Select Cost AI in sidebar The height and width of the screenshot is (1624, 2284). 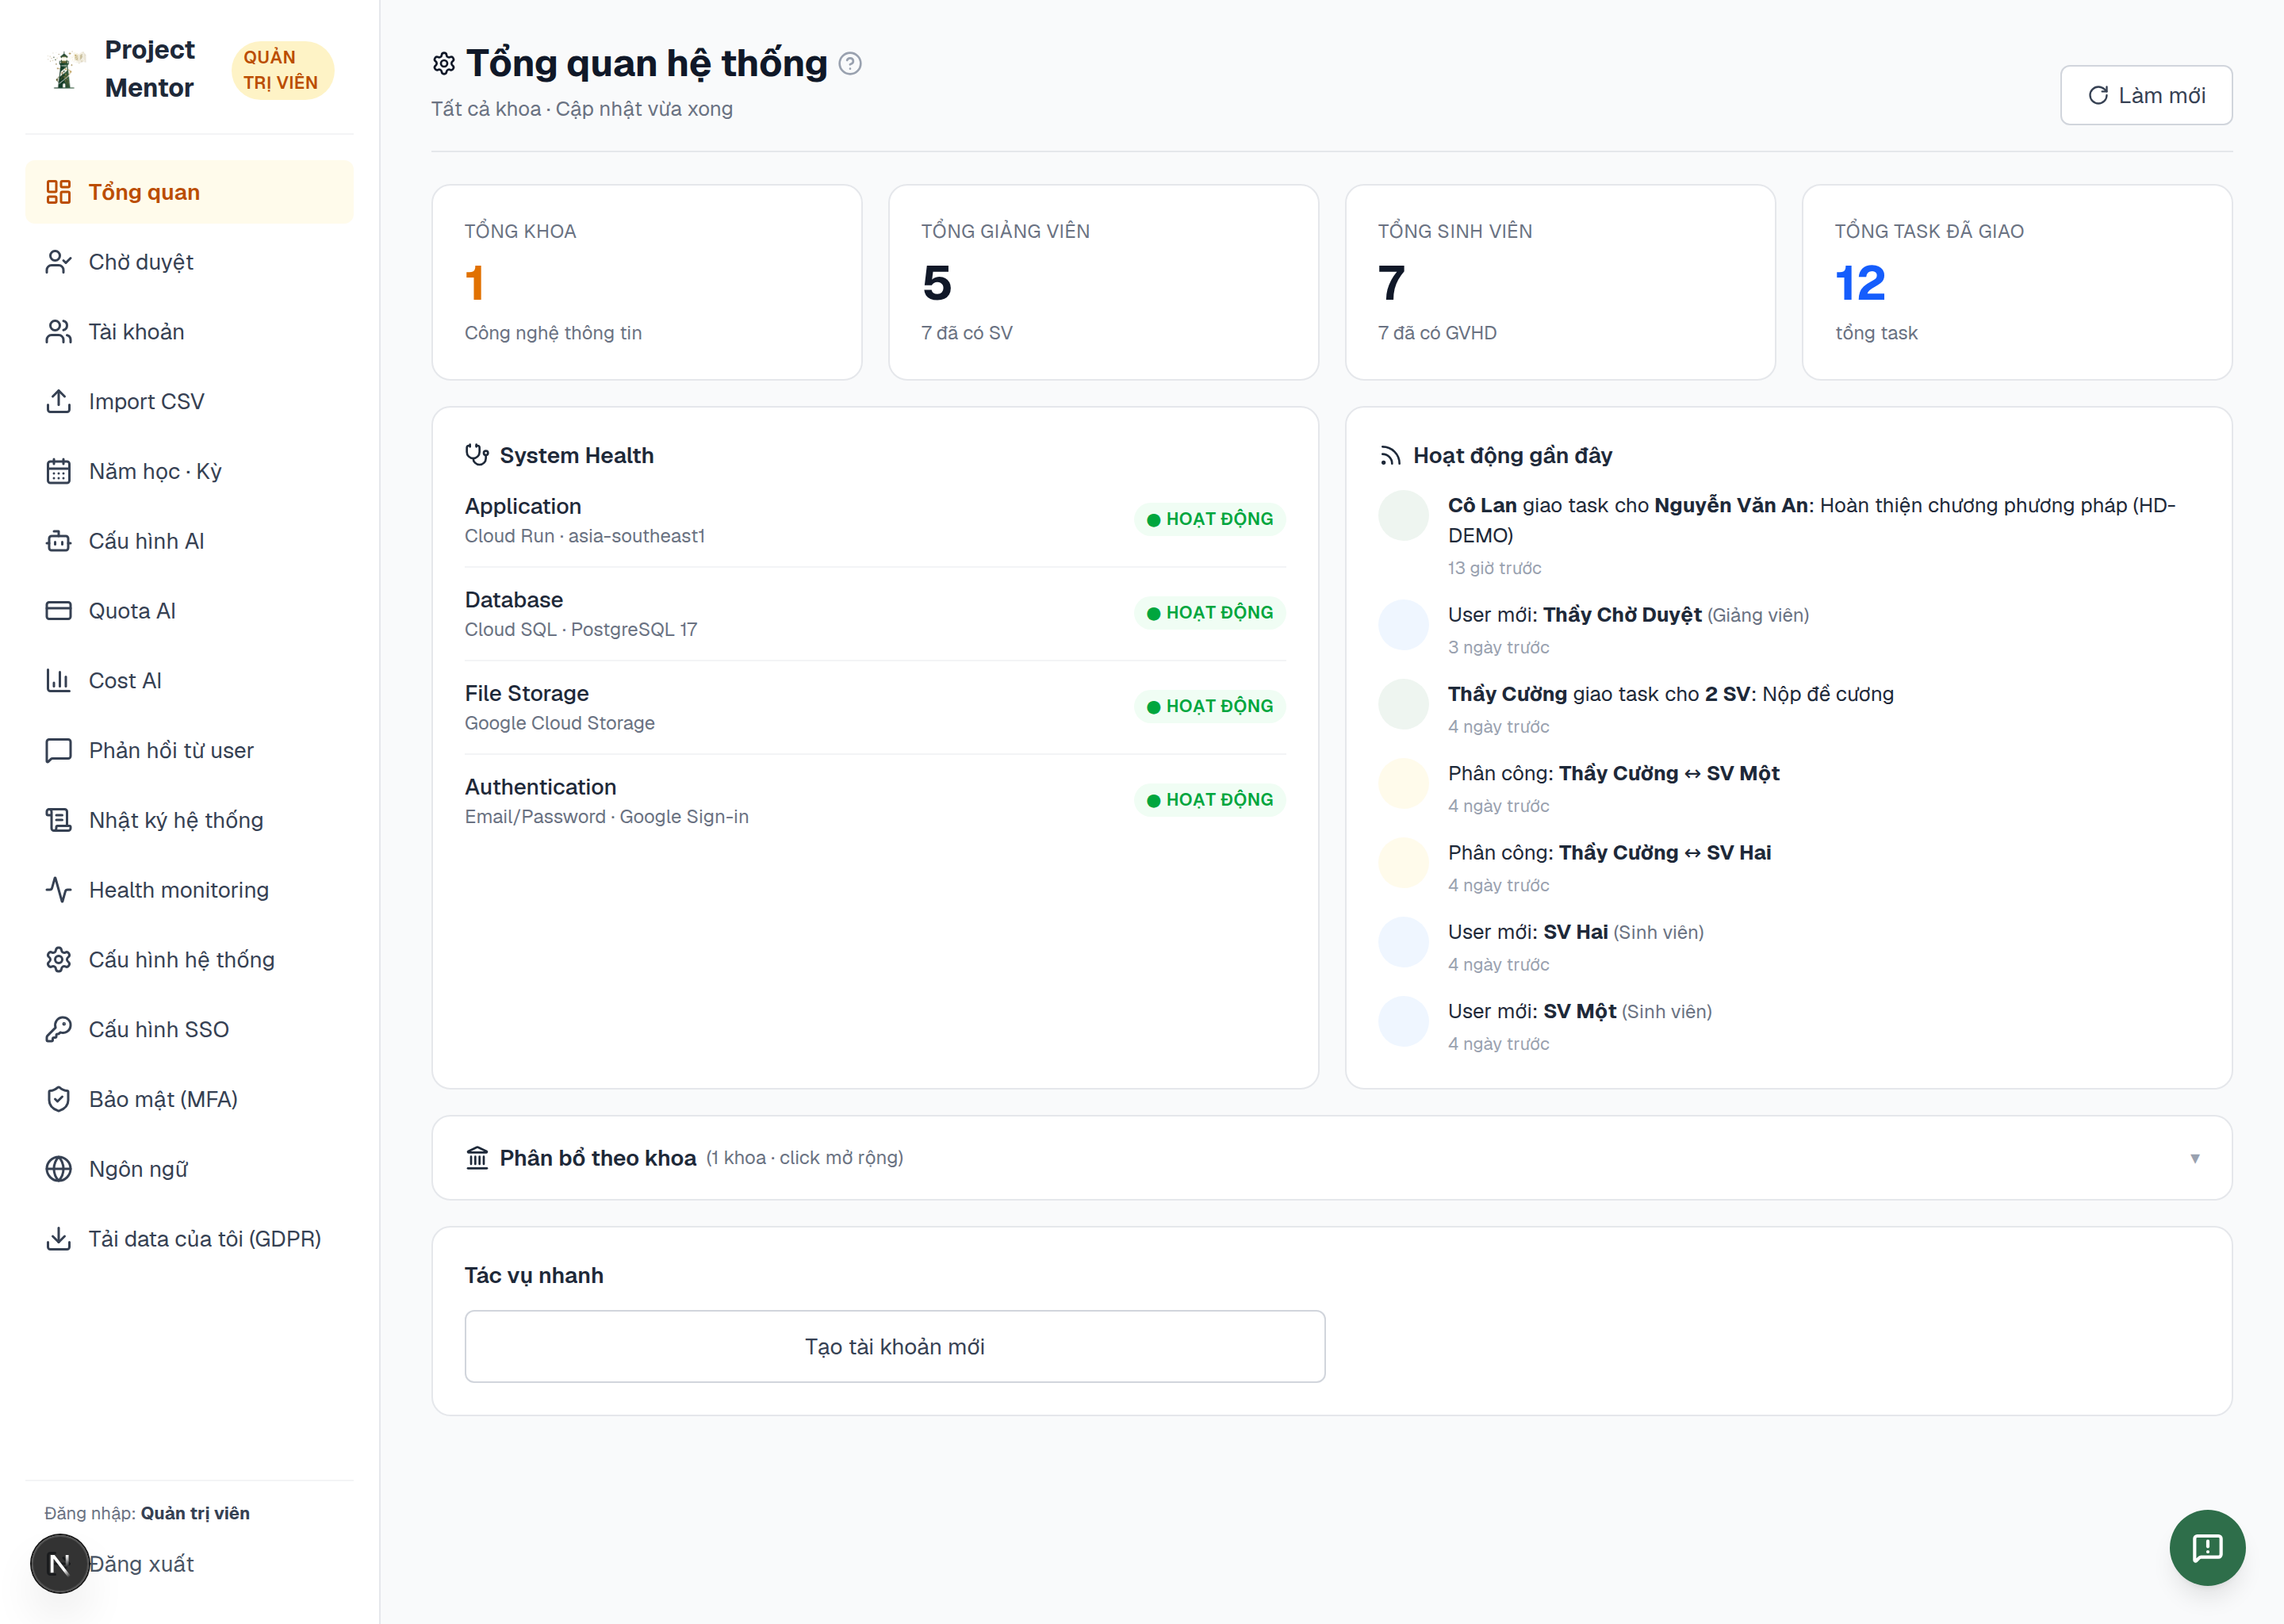tap(190, 681)
